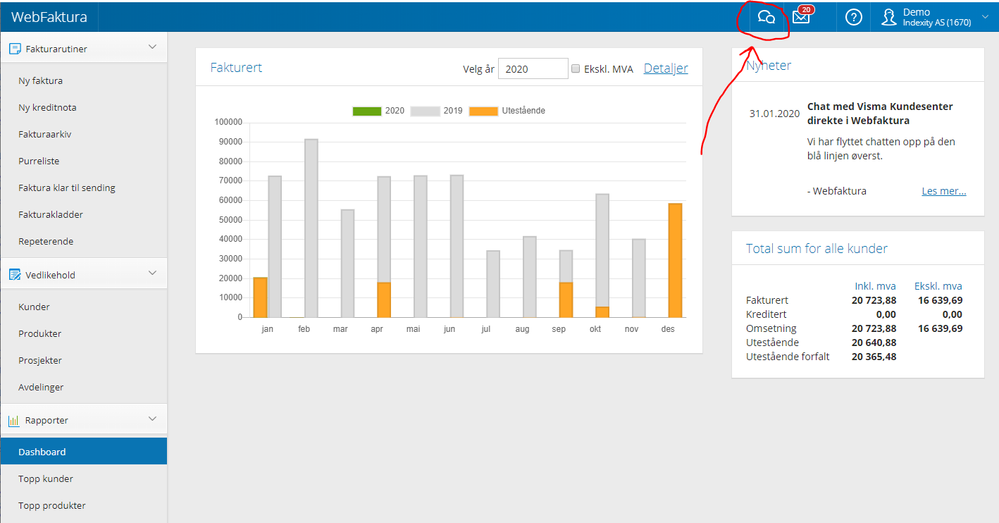Viewport: 999px width, 523px height.
Task: Click the news headline Chat med Visma Kundesenter
Action: pos(880,113)
